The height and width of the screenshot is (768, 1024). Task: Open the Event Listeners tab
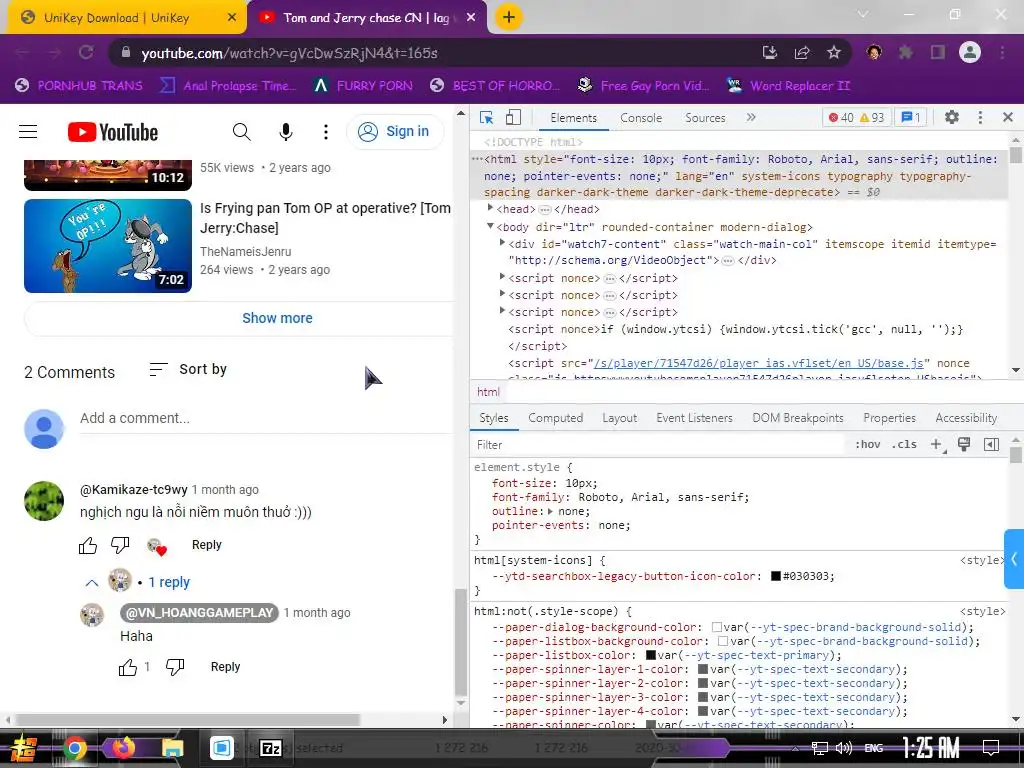(694, 418)
